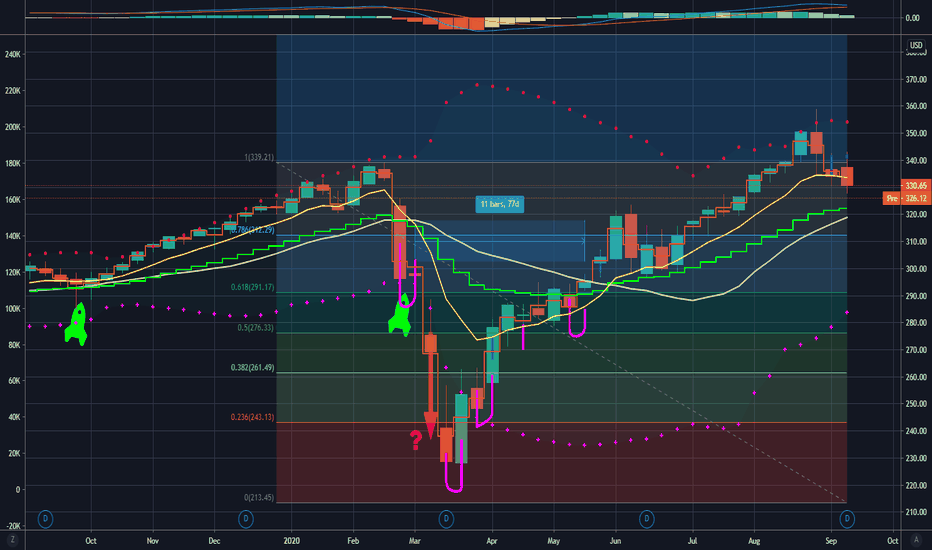Click the Aug label on the time axis

tap(754, 540)
